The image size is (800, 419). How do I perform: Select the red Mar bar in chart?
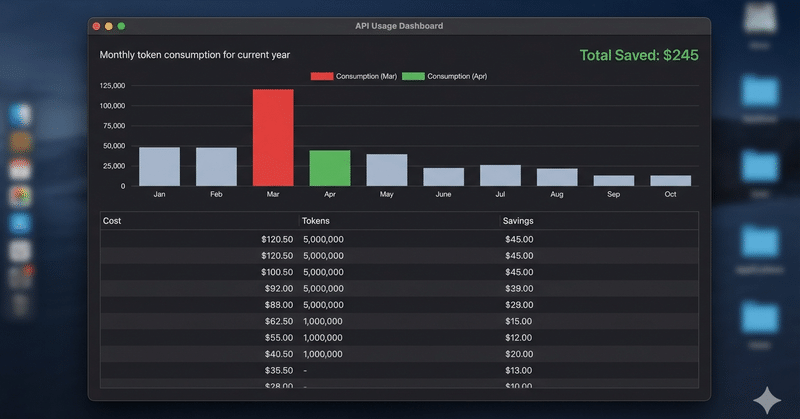click(x=273, y=137)
